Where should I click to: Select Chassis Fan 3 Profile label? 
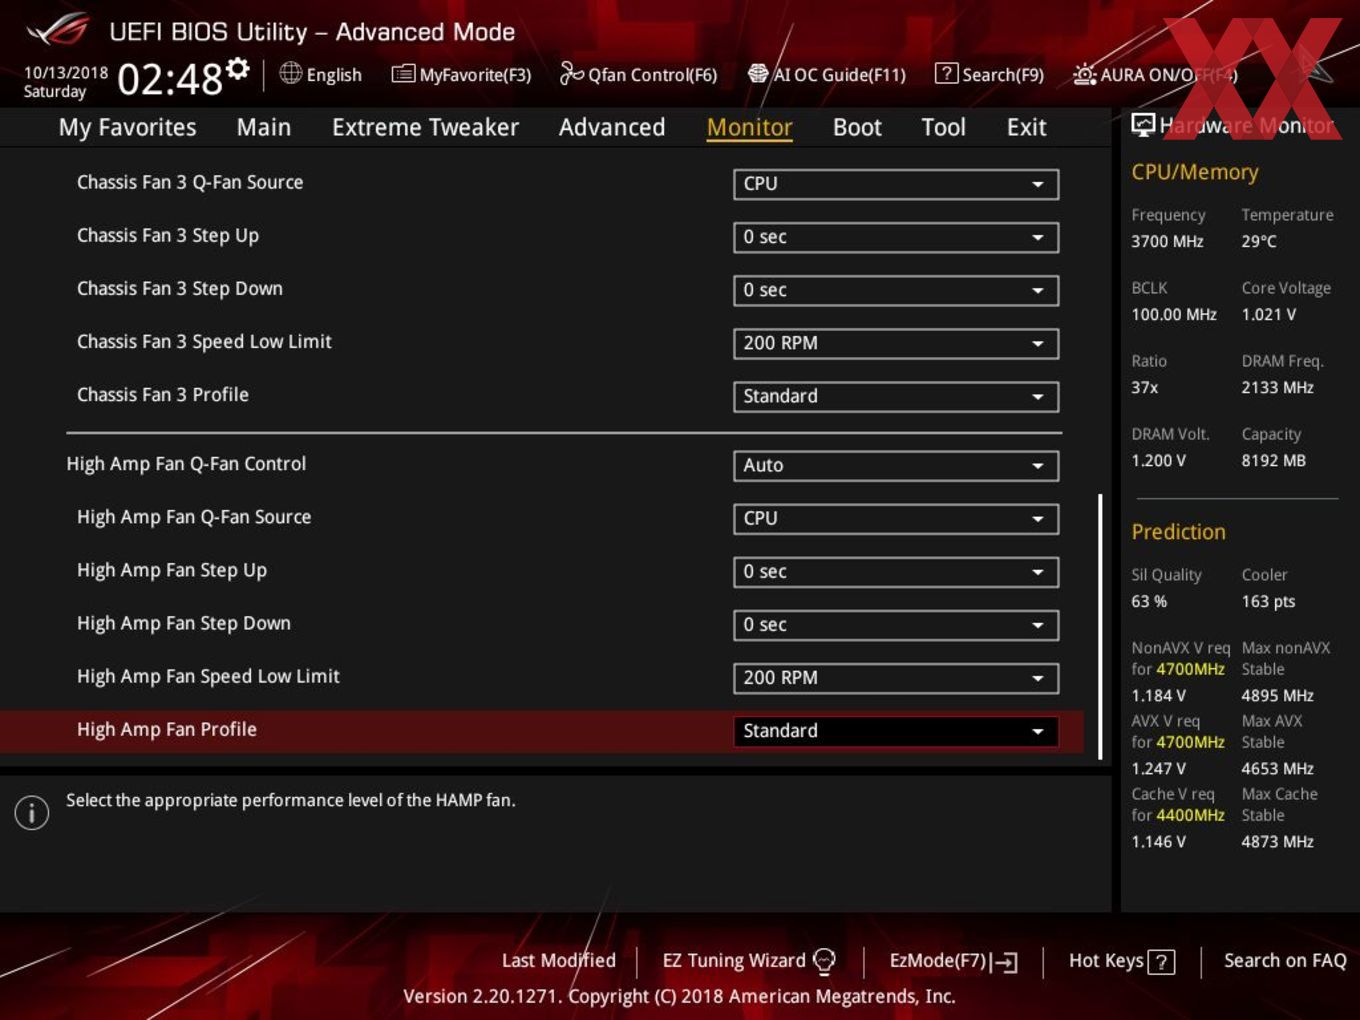[x=163, y=395]
